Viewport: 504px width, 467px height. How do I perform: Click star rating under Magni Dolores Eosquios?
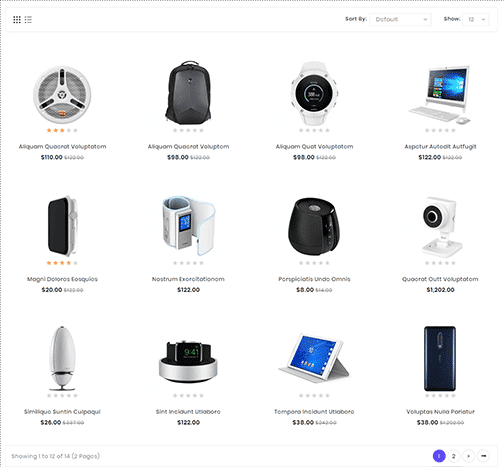(62, 263)
